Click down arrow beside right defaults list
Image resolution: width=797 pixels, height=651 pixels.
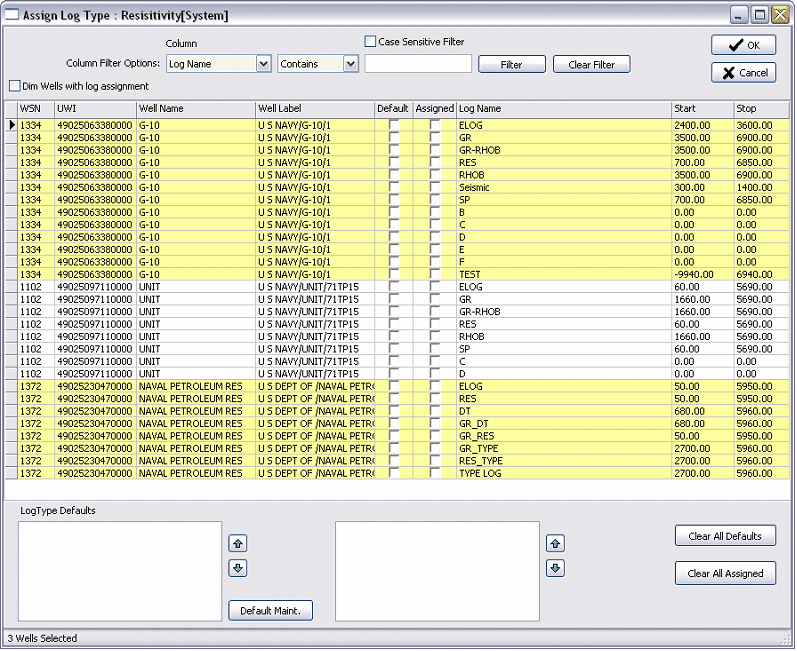[x=556, y=568]
